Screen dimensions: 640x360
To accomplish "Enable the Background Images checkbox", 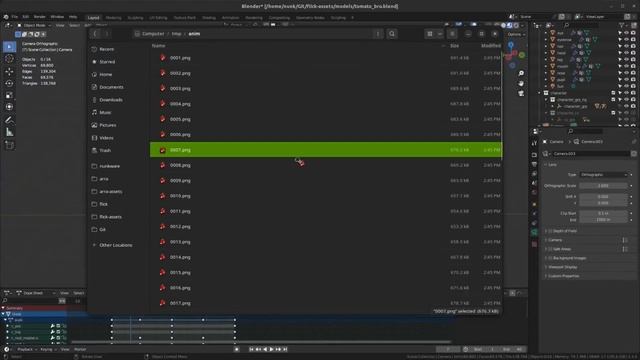I will click(x=550, y=258).
